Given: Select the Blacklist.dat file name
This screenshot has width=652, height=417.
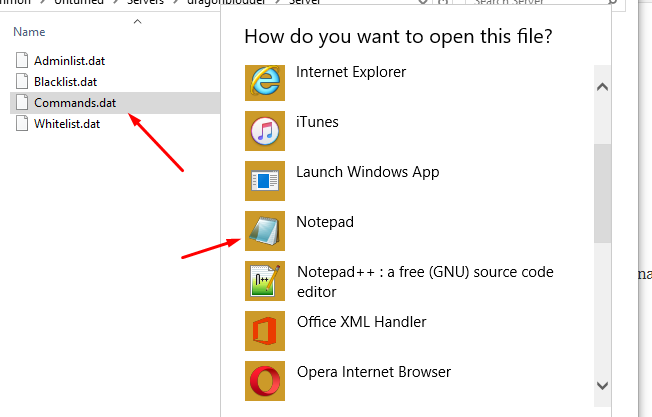Looking at the screenshot, I should [65, 82].
